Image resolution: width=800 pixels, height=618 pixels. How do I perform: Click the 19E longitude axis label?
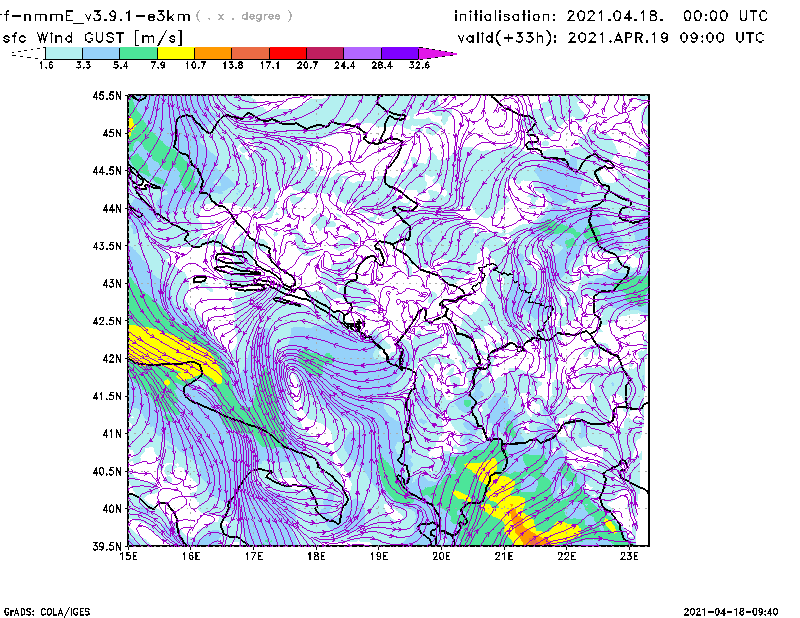[379, 556]
